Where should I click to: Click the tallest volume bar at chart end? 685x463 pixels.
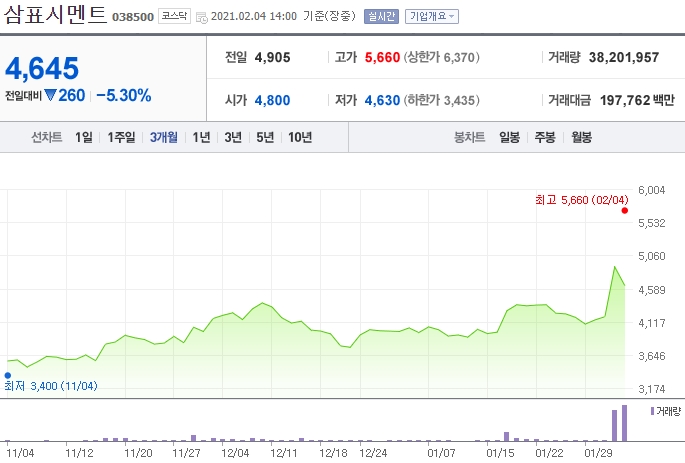(624, 423)
